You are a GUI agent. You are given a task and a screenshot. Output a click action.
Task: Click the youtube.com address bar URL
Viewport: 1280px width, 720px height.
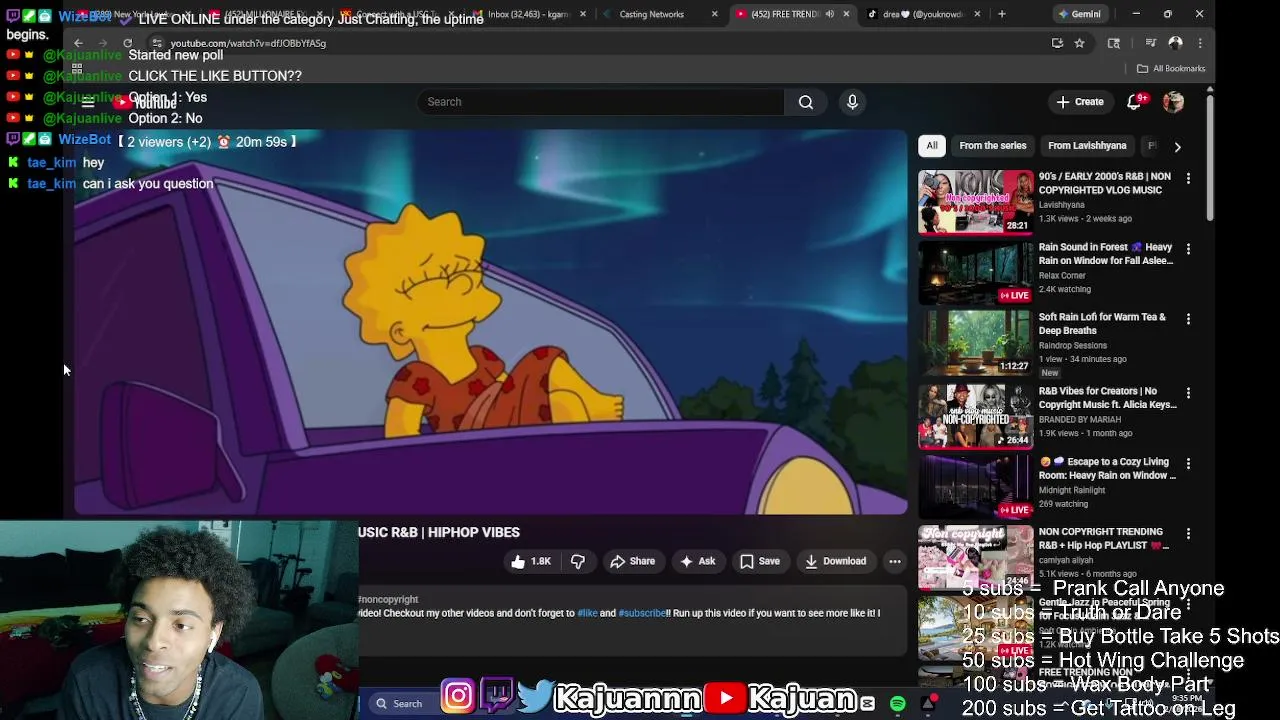[248, 43]
